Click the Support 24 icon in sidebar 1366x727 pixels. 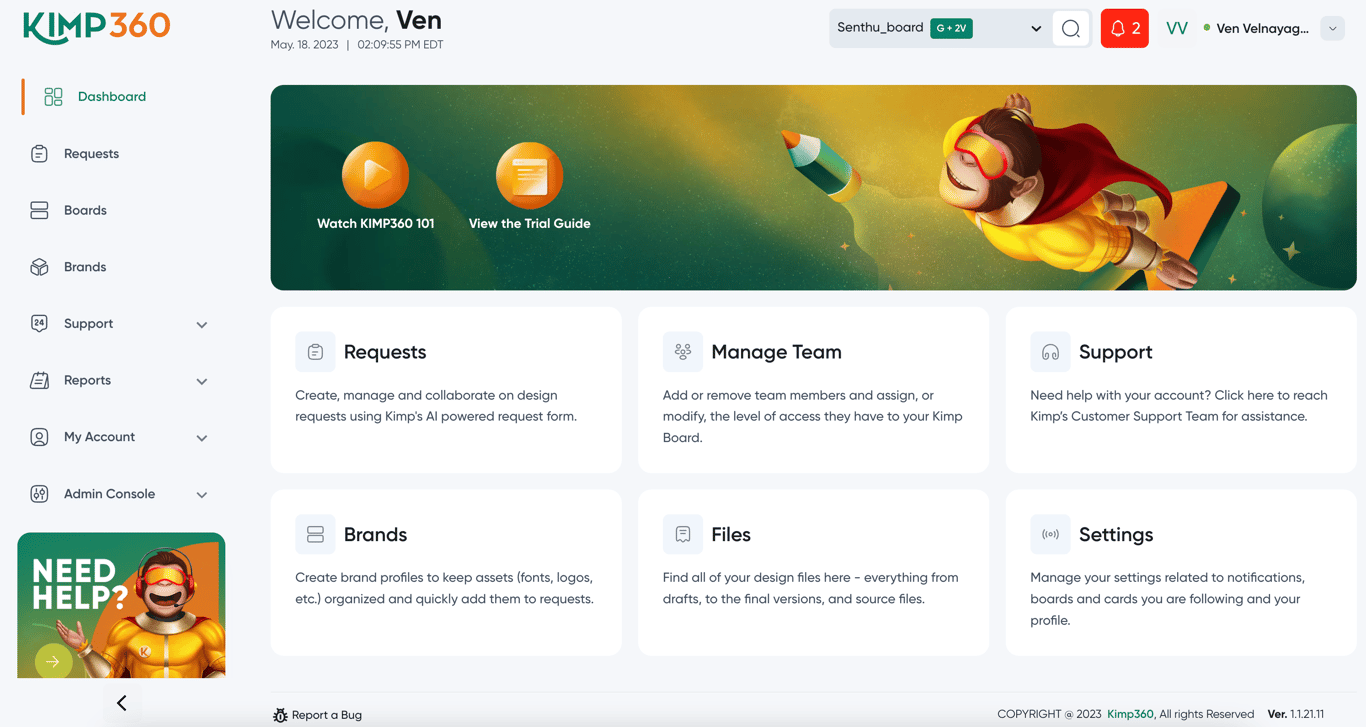click(39, 324)
